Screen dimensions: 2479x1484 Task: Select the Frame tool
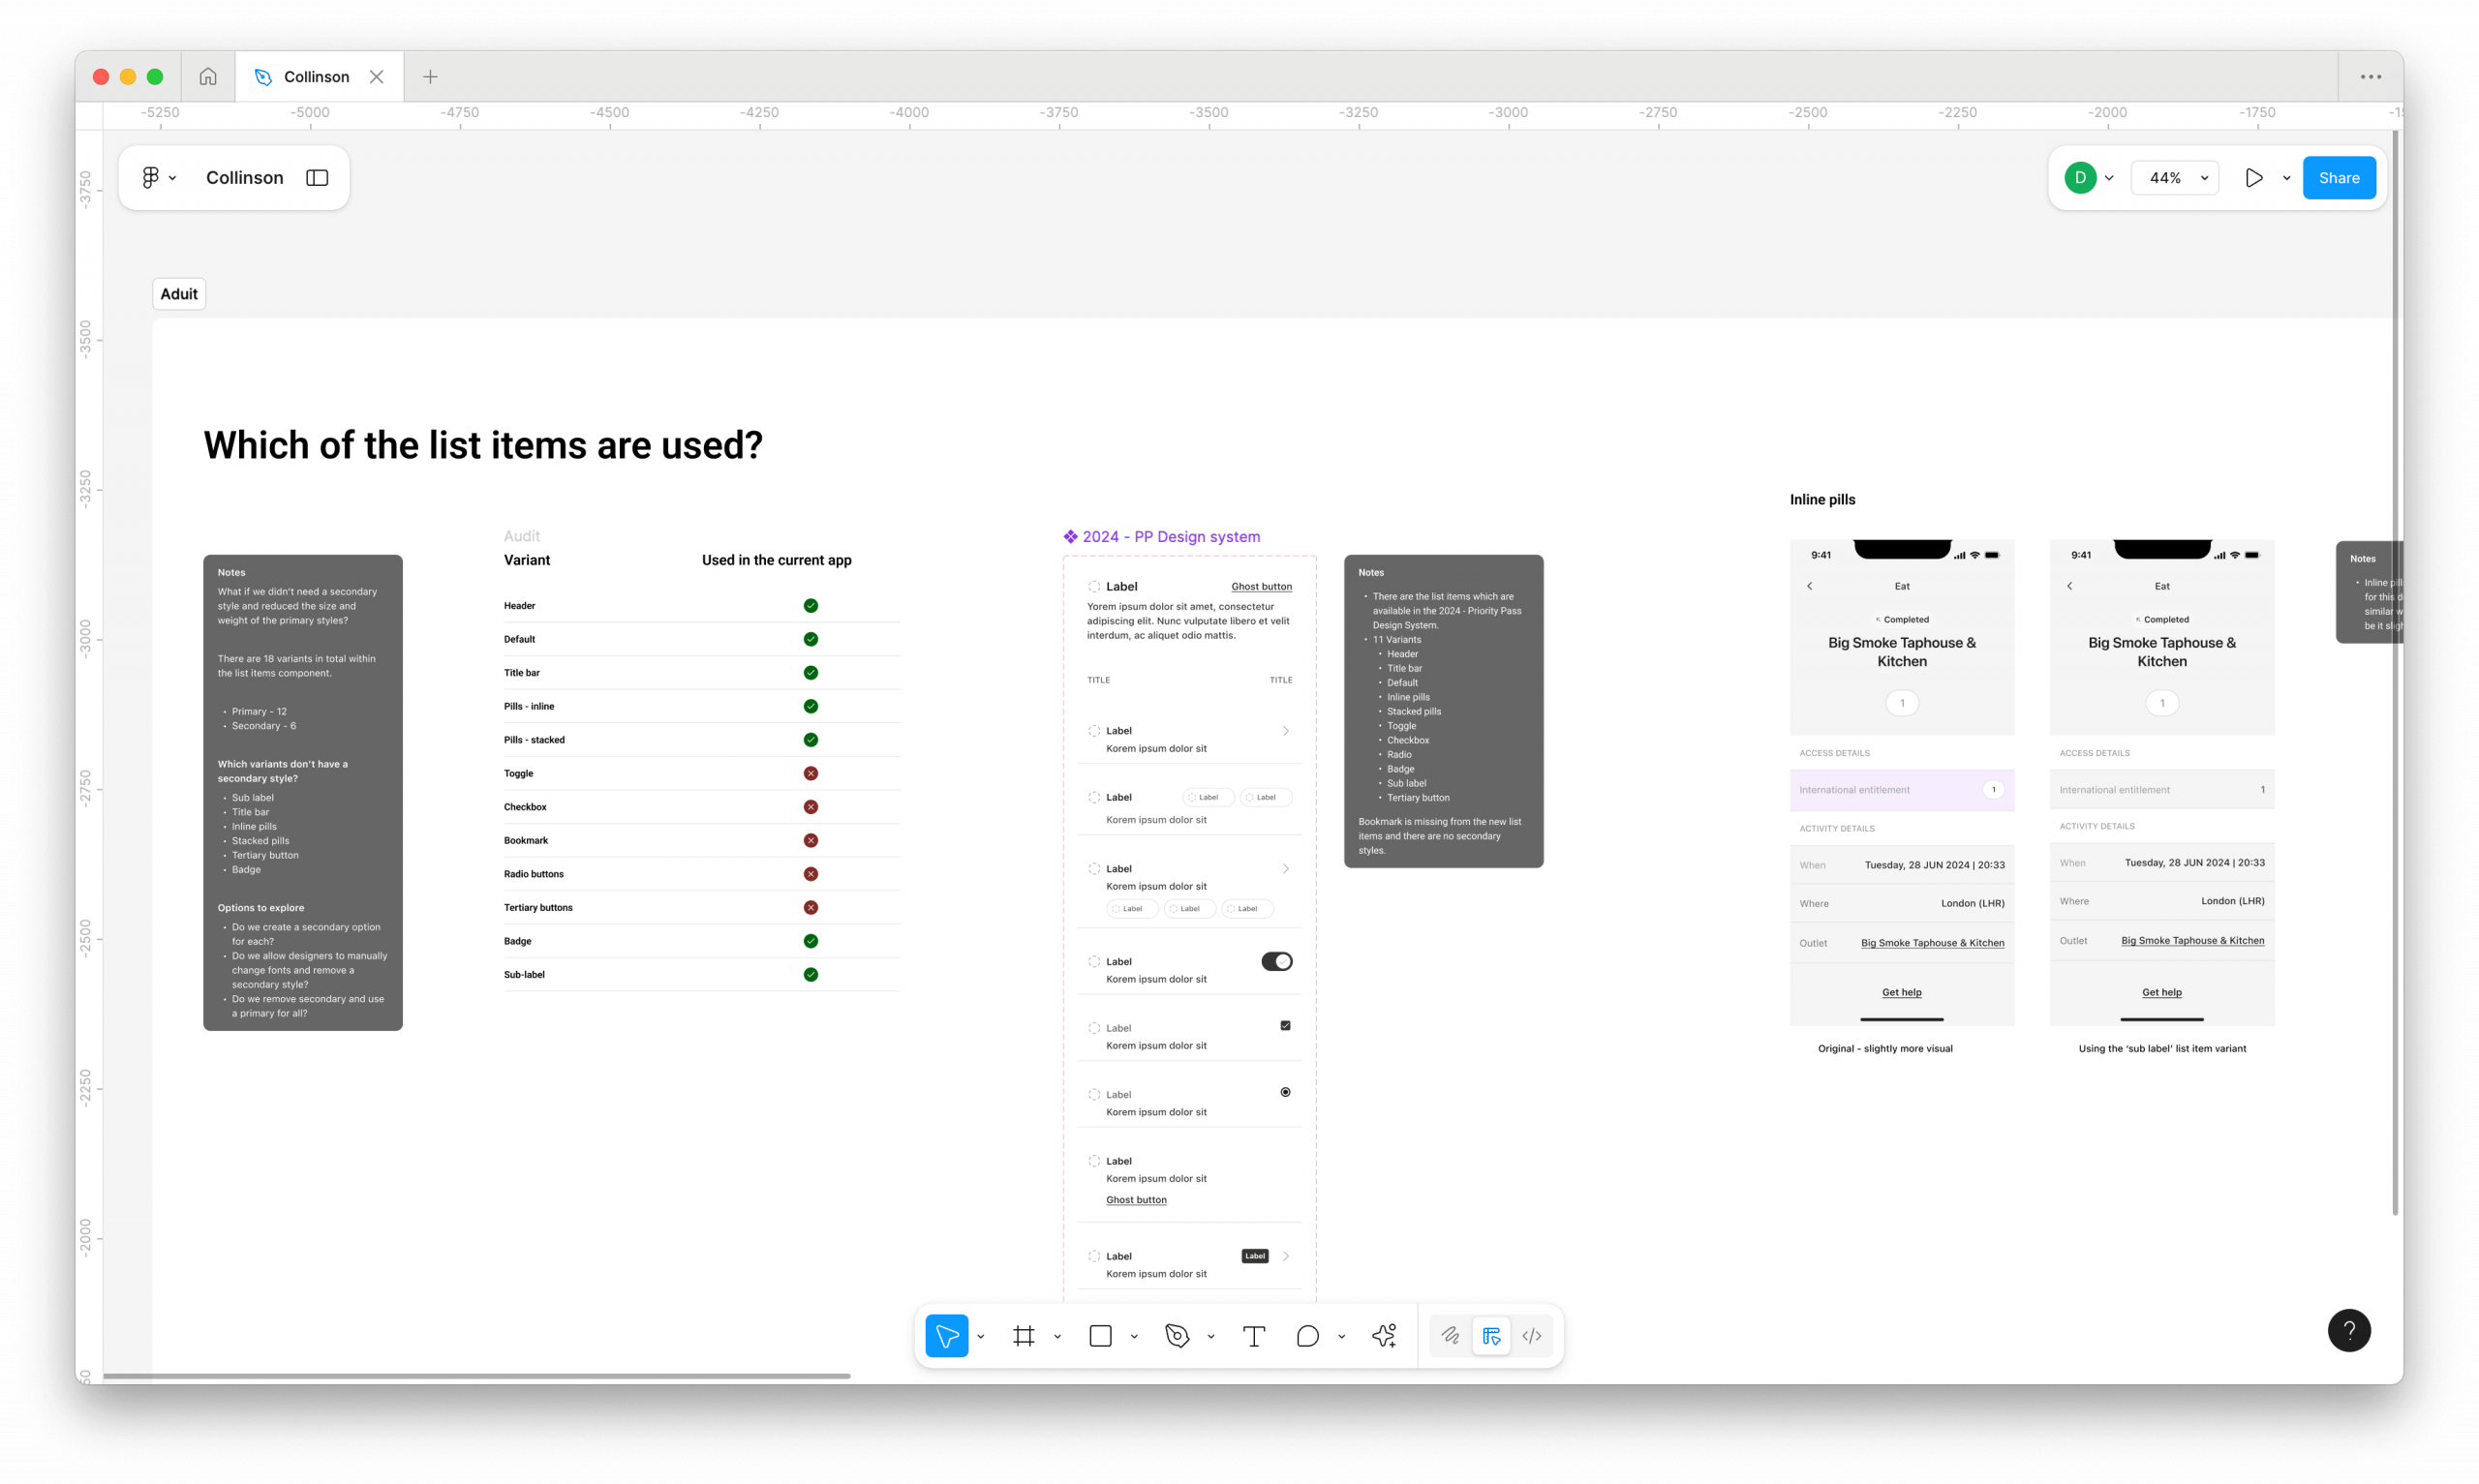(x=1023, y=1335)
